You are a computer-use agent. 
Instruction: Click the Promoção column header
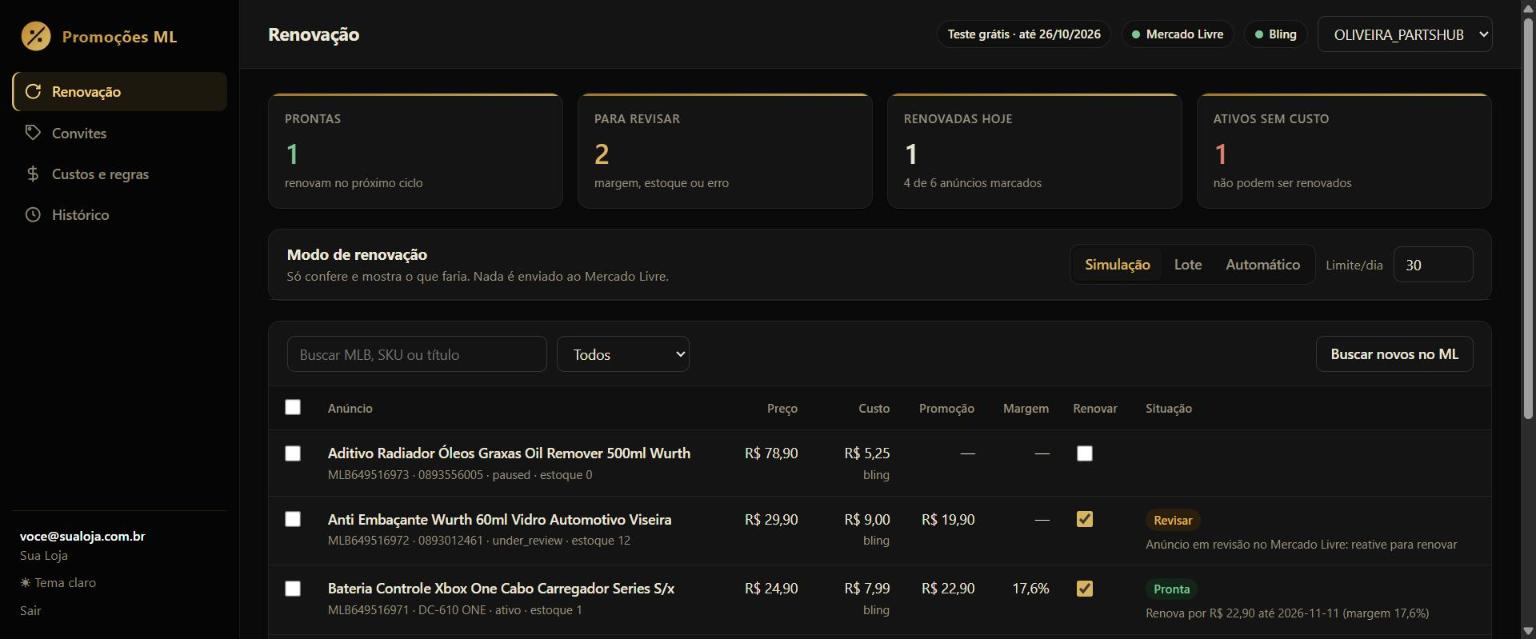click(947, 408)
